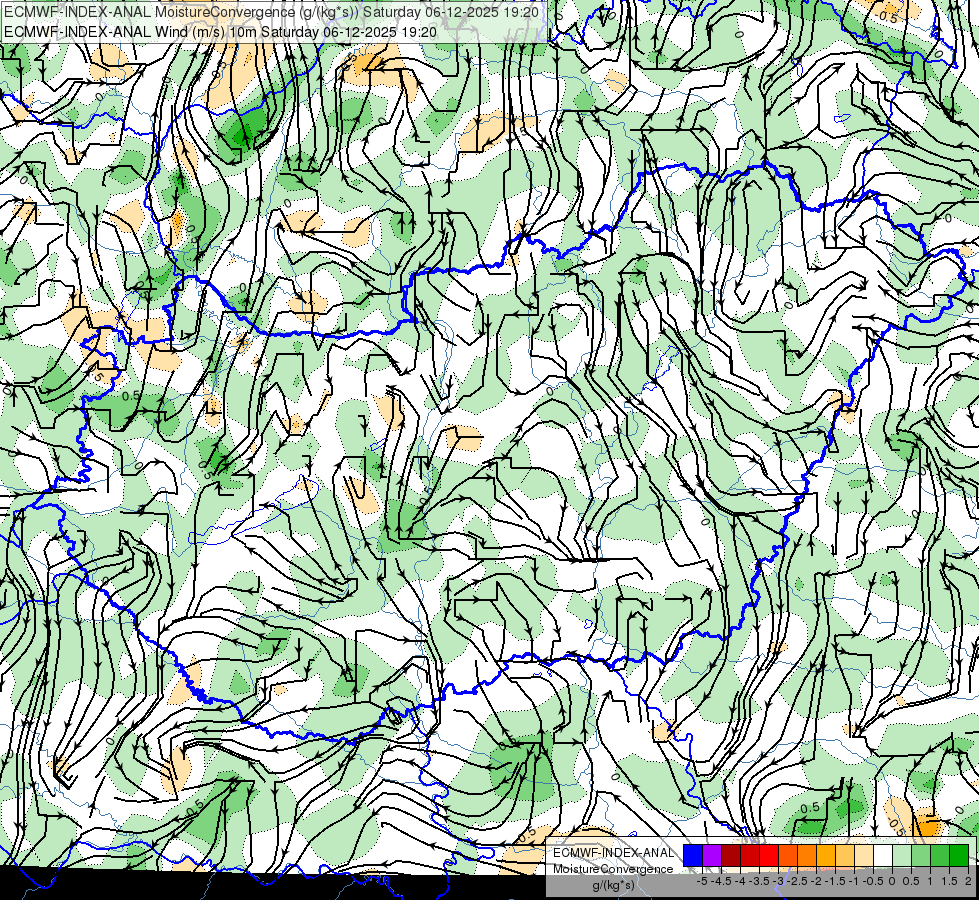979x900 pixels.
Task: Click the Wind (m/s) 10m title line
Action: coord(220,32)
